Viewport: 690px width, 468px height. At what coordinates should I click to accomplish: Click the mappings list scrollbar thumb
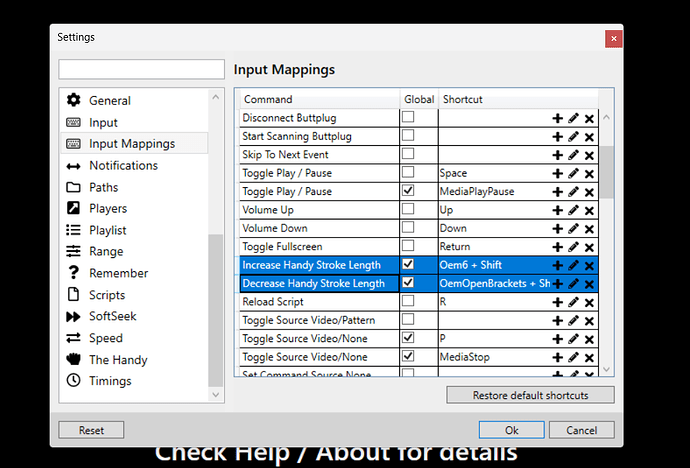tap(606, 172)
